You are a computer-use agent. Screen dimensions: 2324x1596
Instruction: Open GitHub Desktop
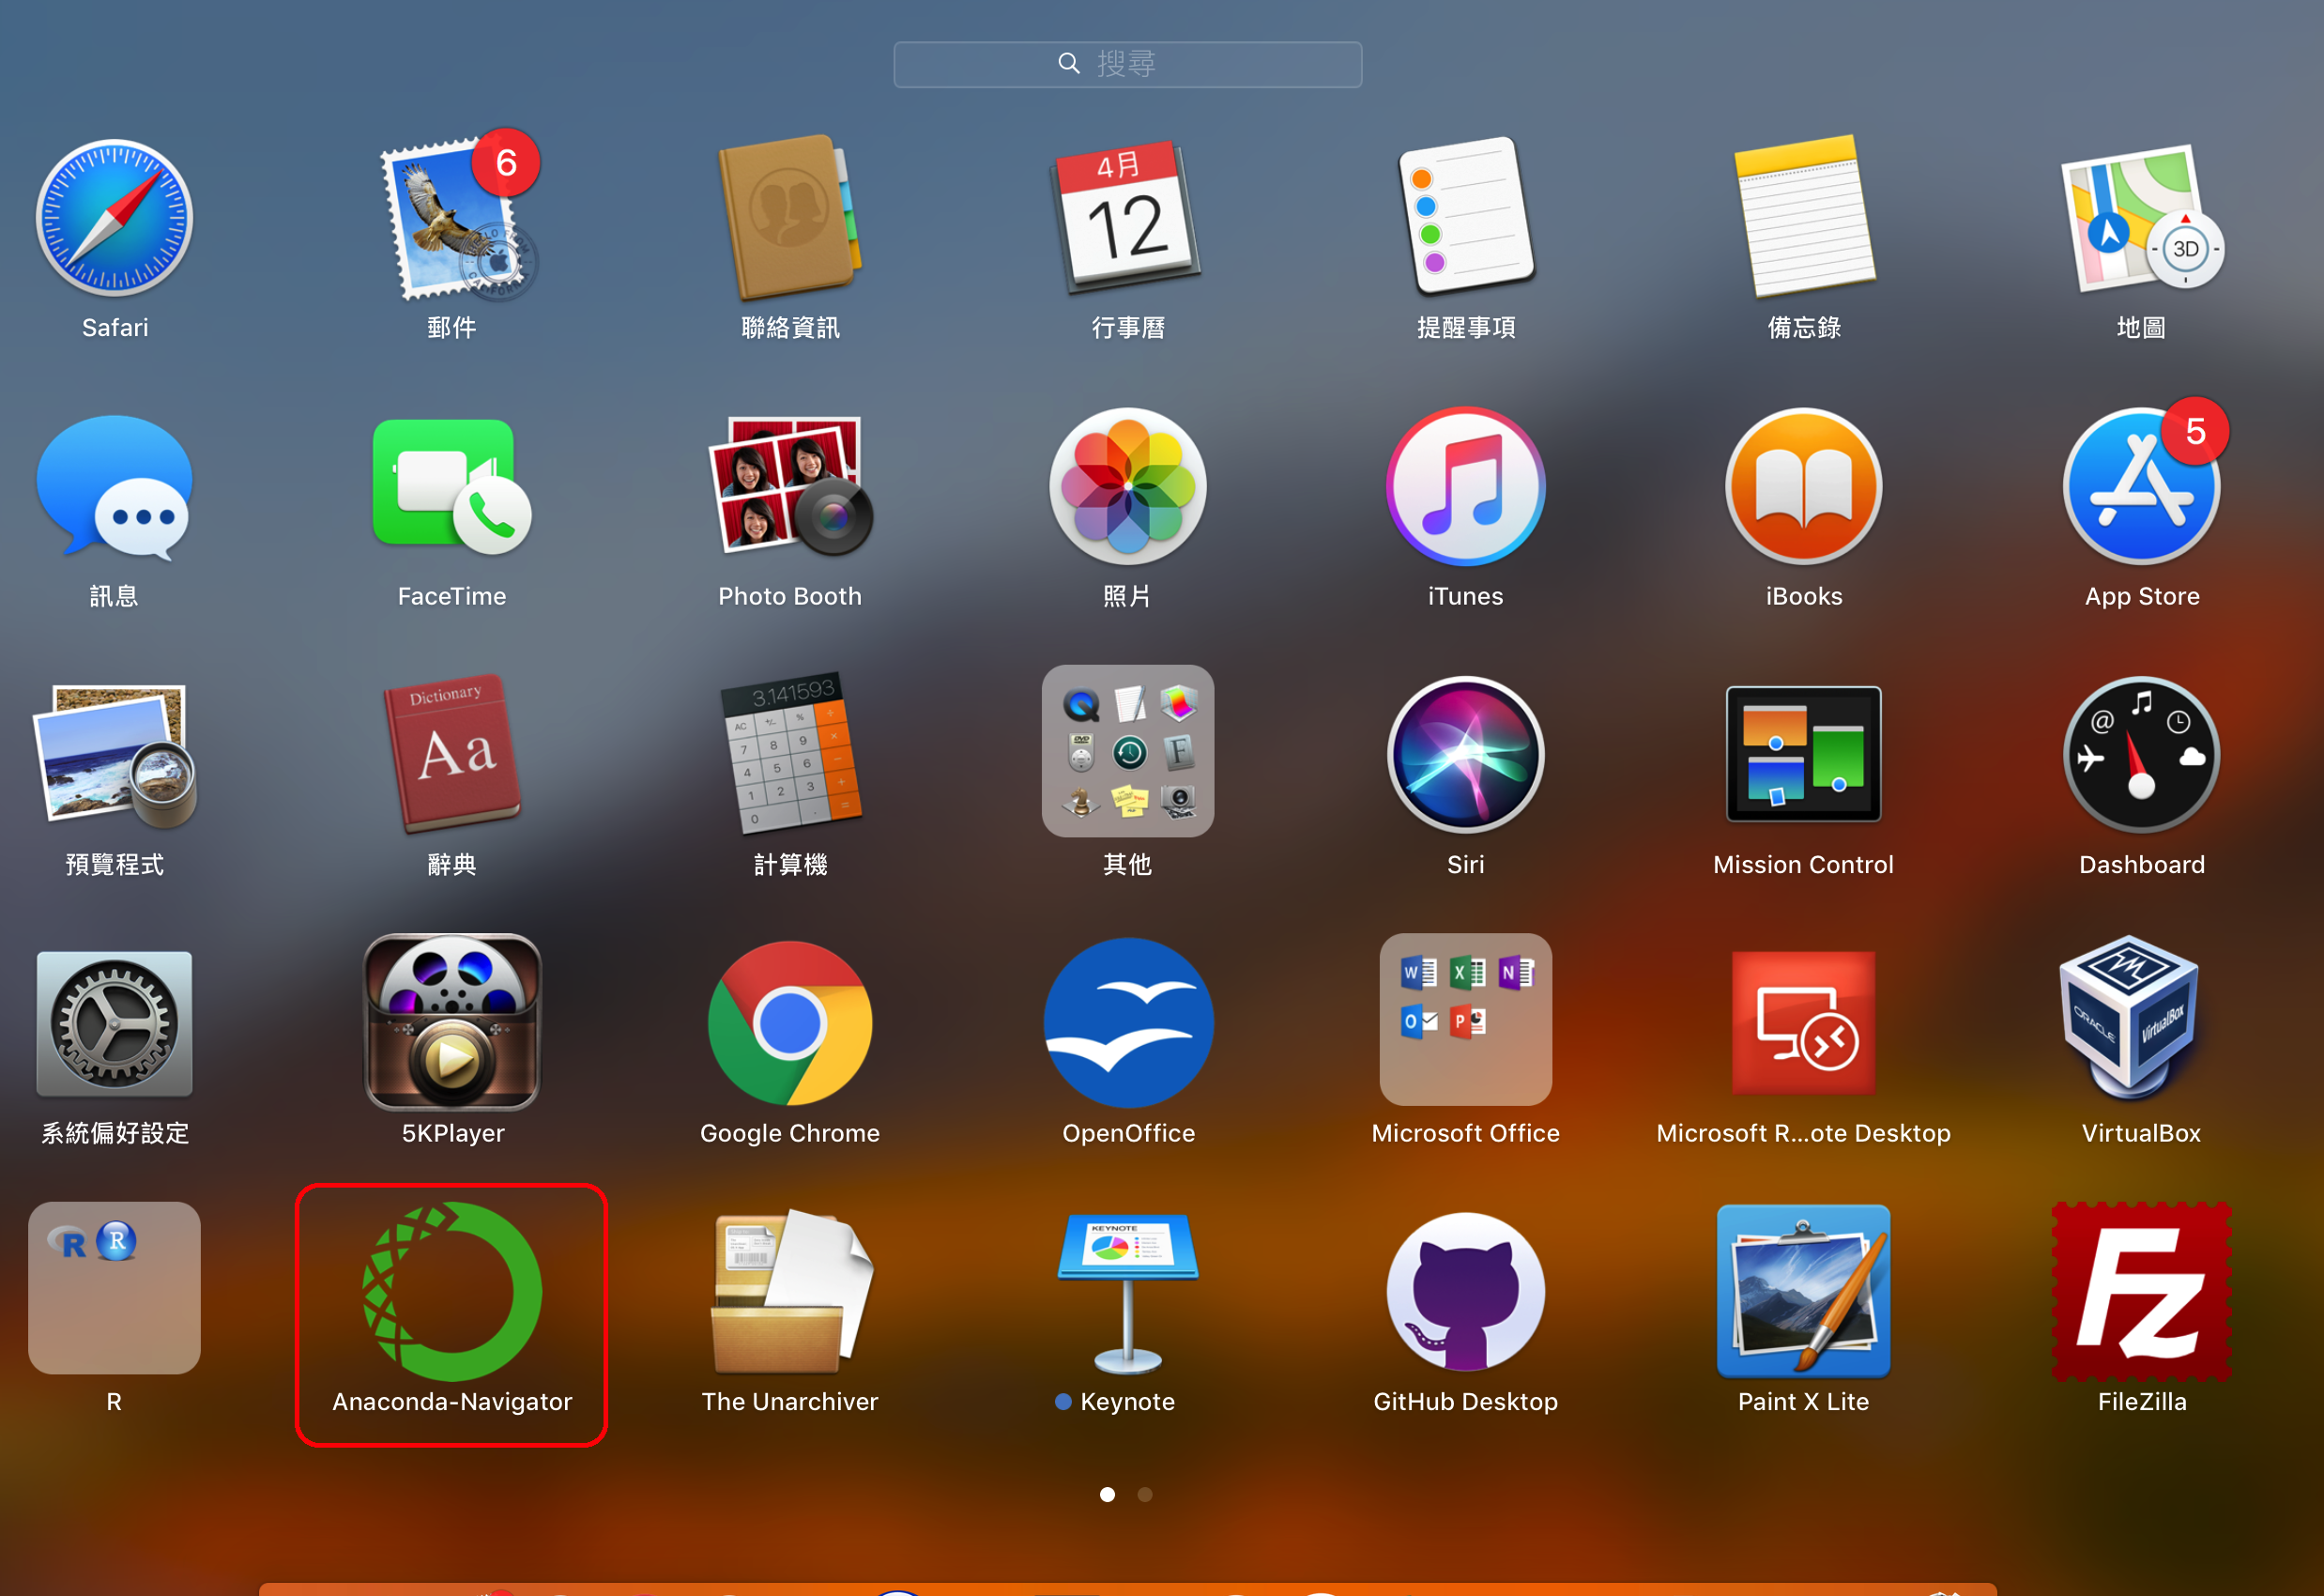click(x=1466, y=1292)
